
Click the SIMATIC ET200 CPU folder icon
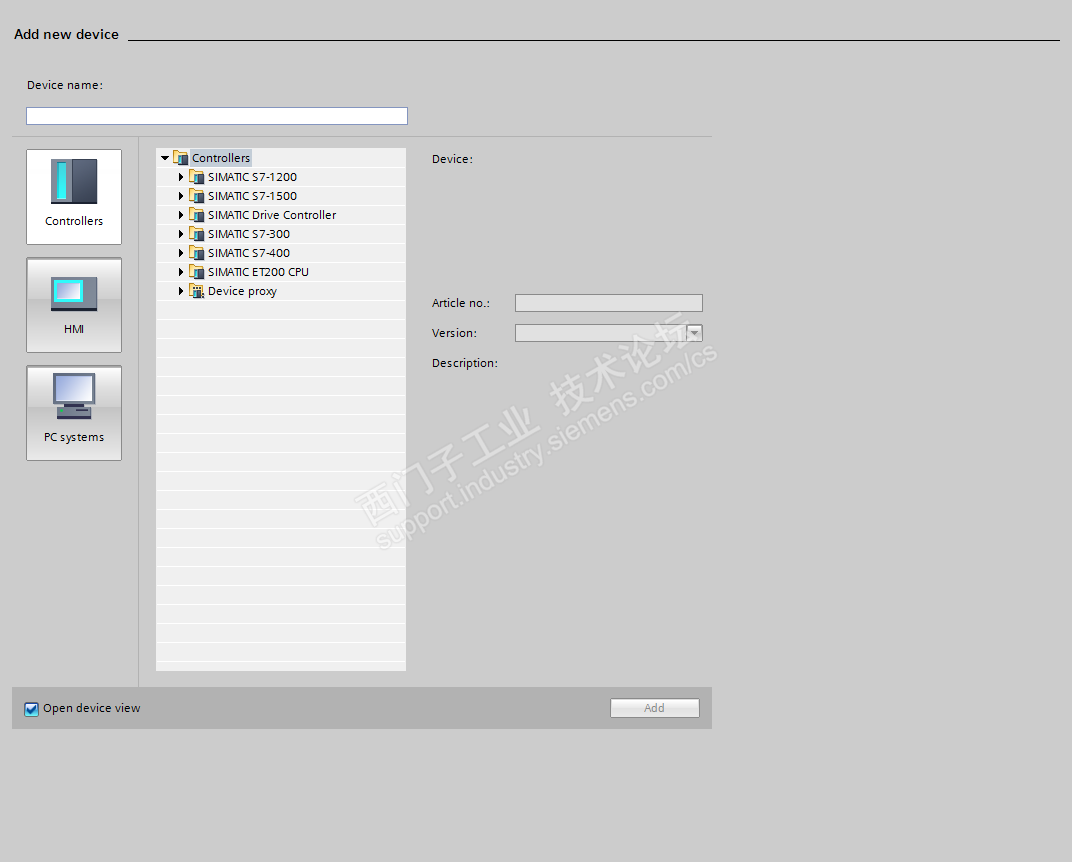(197, 272)
